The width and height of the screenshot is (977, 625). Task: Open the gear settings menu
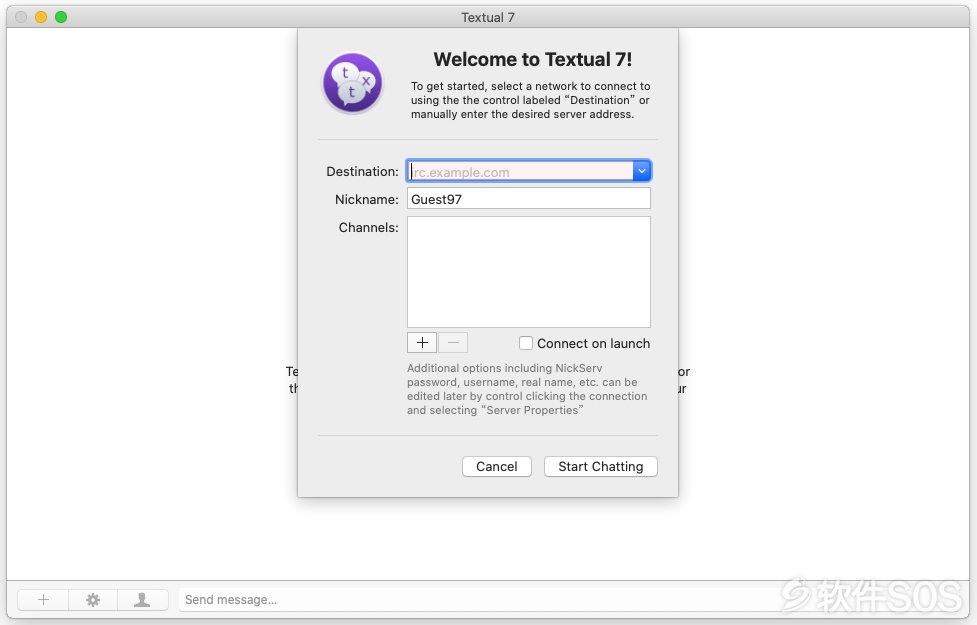(x=93, y=599)
